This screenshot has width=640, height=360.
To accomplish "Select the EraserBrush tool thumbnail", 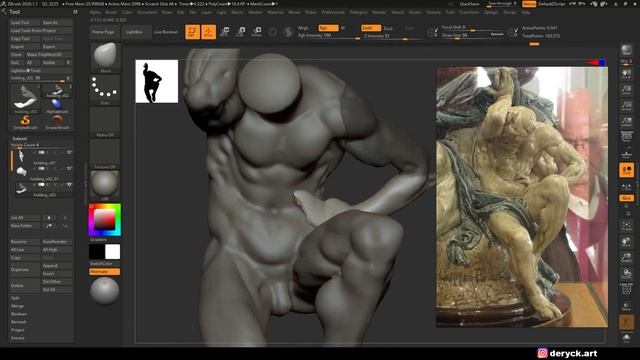I will click(58, 122).
